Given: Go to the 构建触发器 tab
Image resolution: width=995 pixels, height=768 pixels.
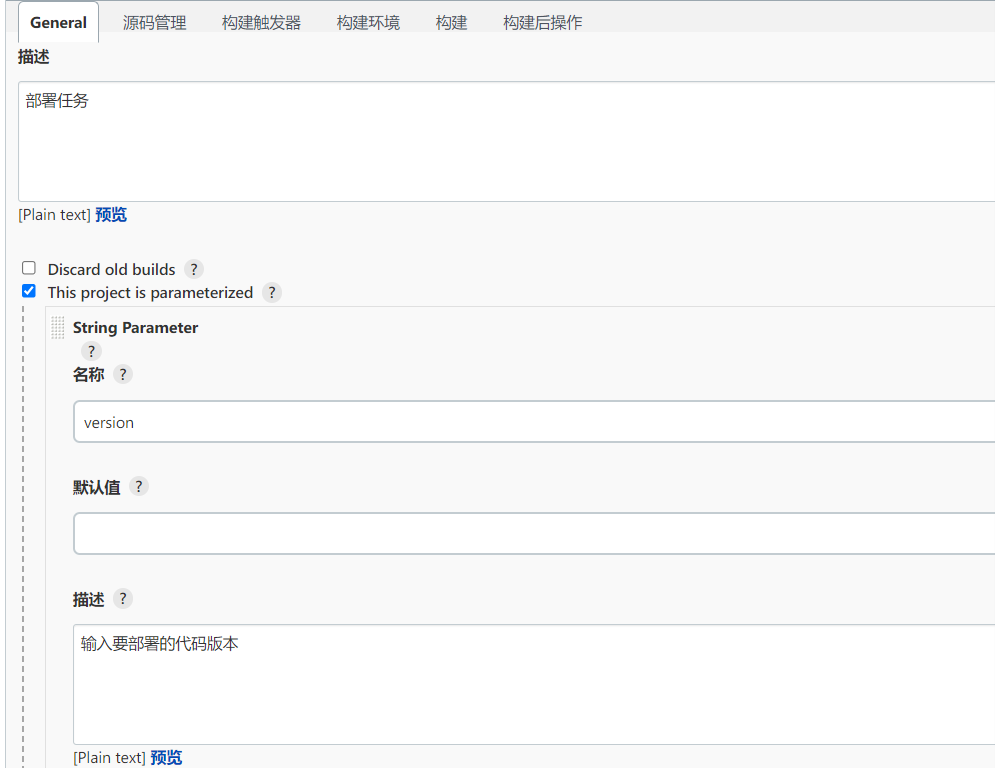Looking at the screenshot, I should 261,23.
